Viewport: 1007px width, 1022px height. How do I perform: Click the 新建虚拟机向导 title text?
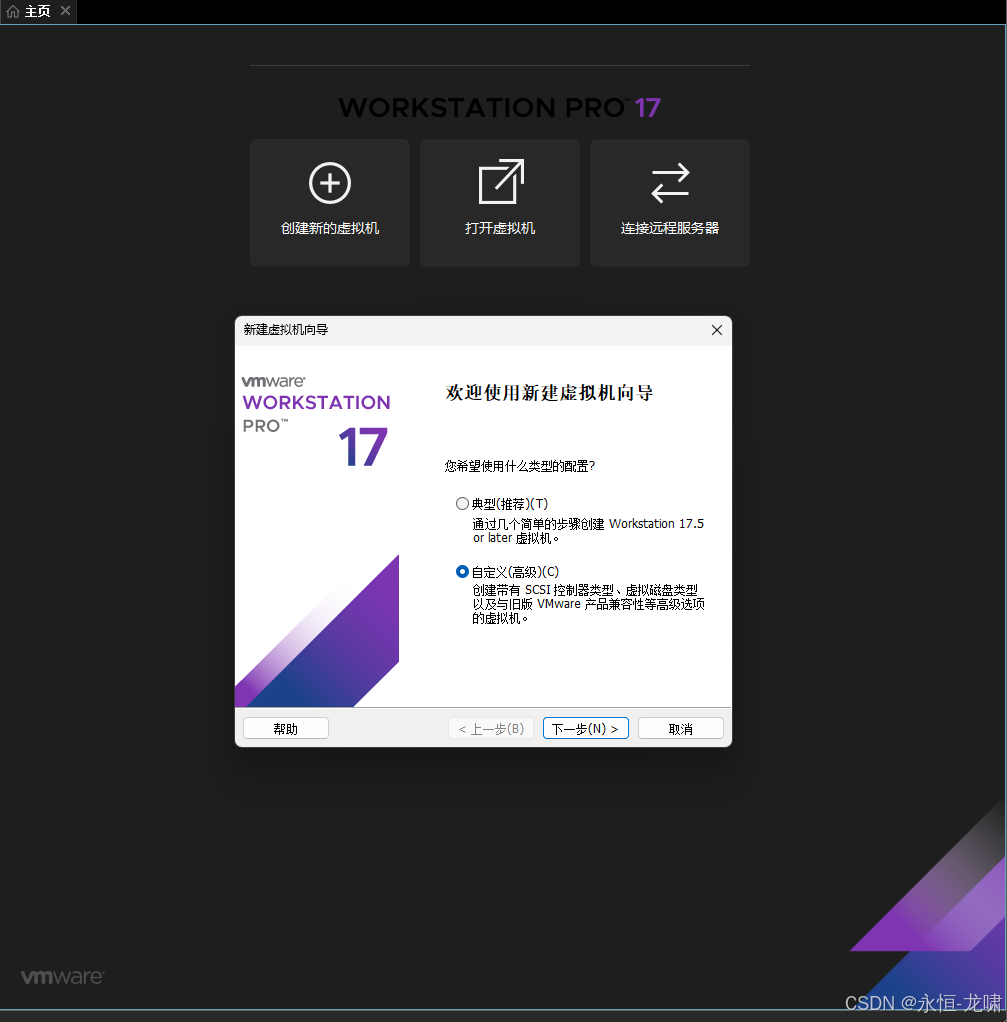tap(285, 330)
